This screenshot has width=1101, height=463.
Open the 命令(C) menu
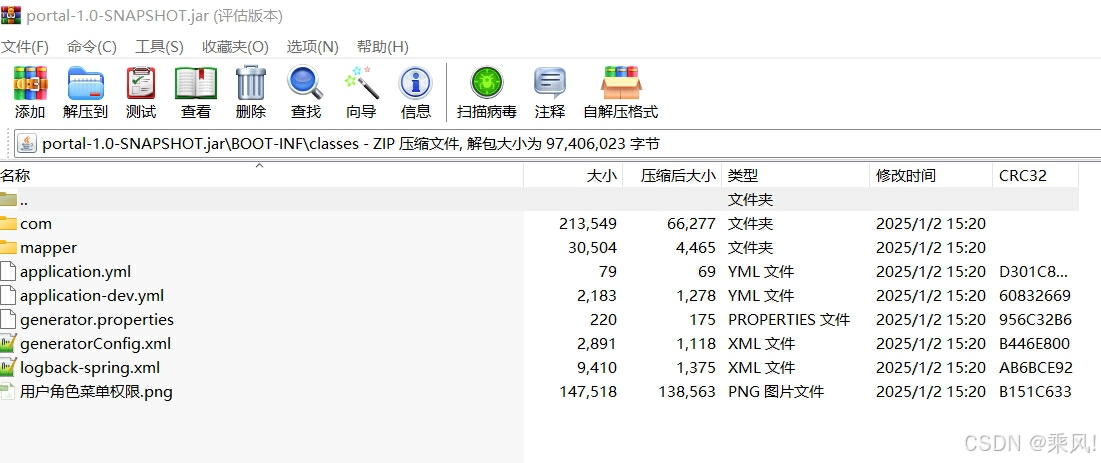92,47
